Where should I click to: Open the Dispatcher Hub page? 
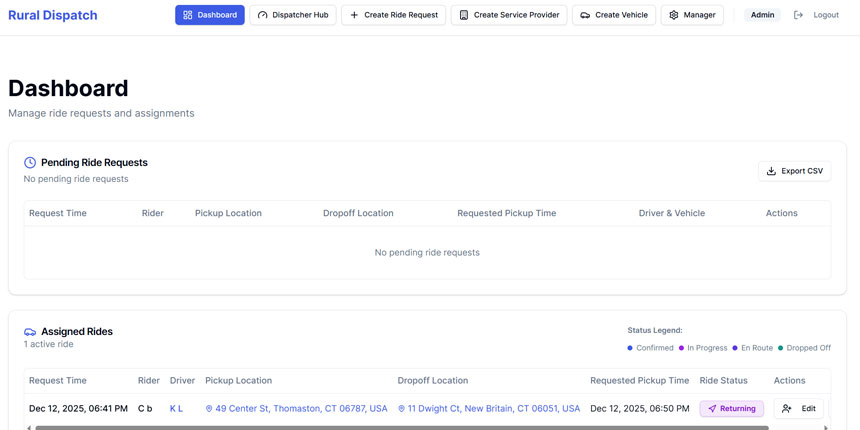tap(293, 15)
